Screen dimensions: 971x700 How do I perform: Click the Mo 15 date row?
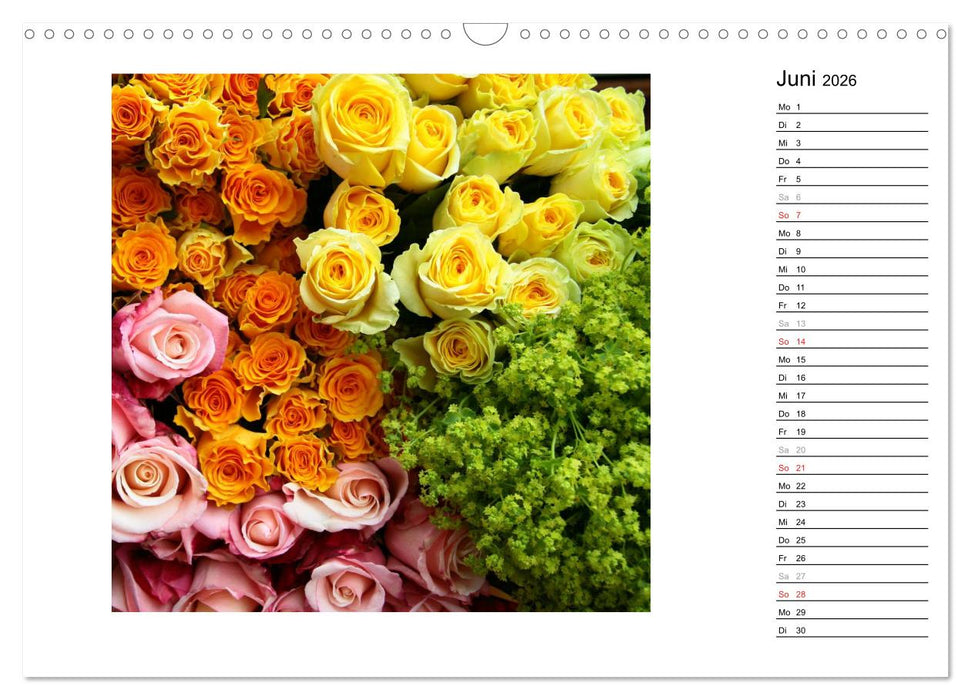tap(850, 359)
